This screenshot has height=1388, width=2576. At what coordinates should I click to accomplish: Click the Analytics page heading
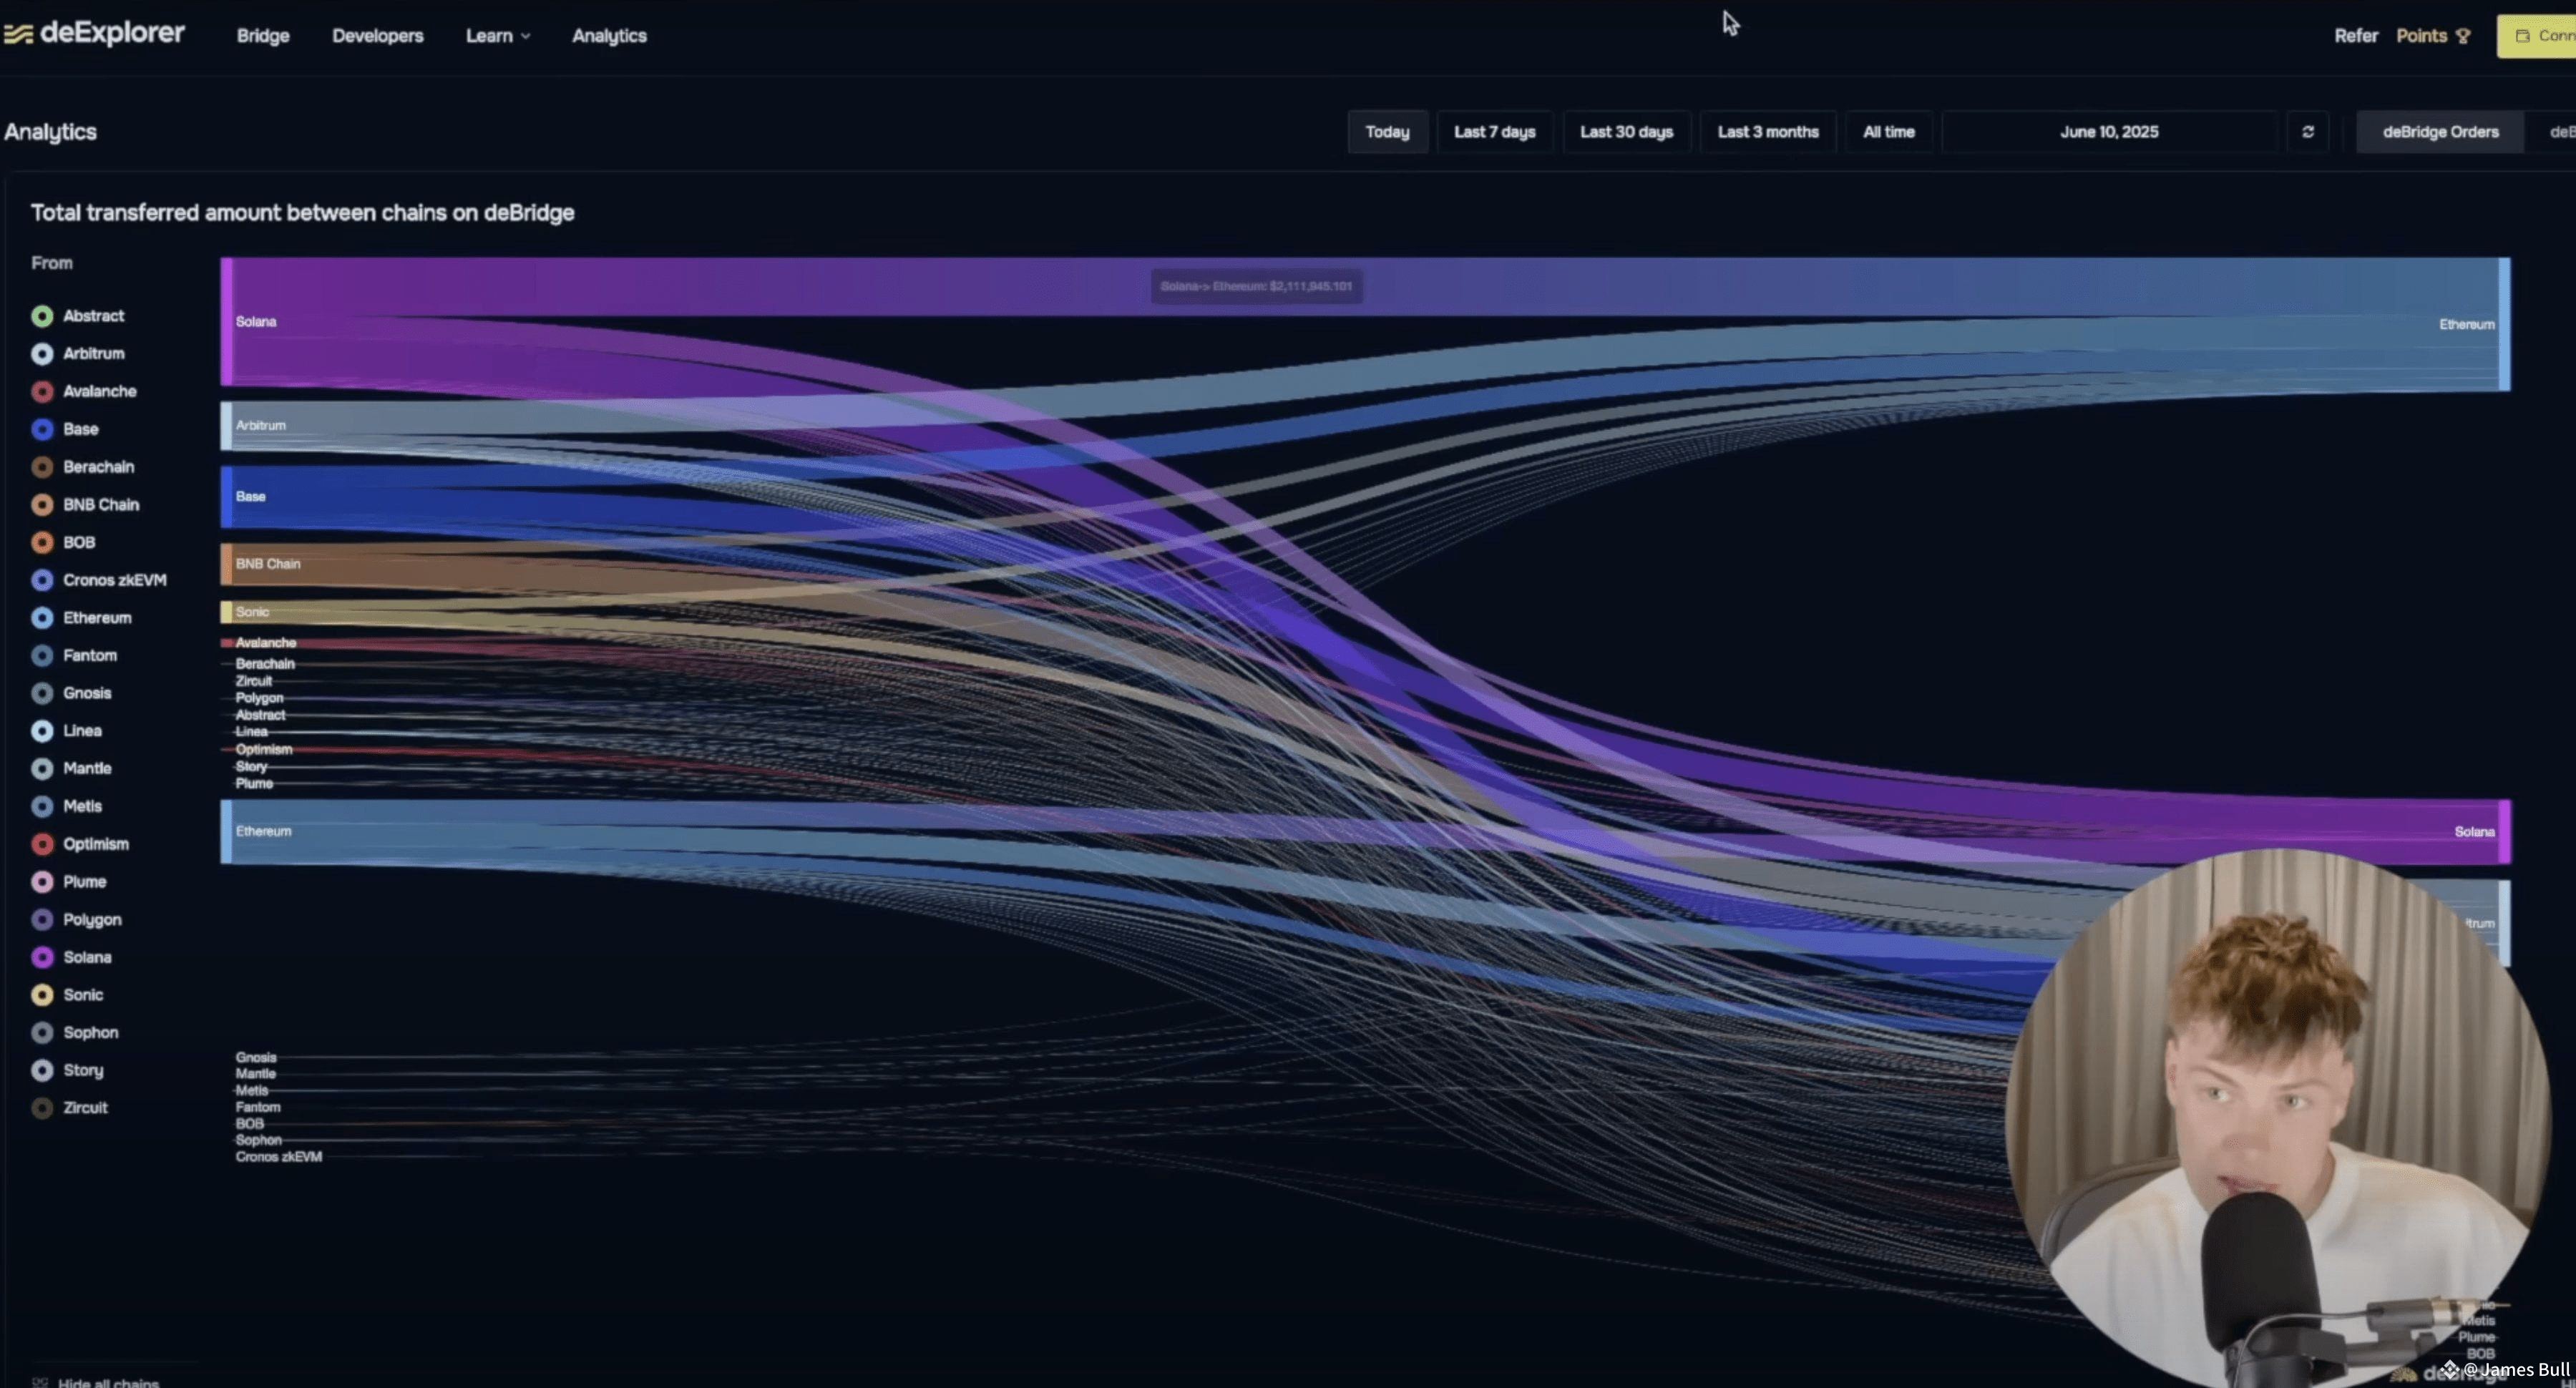[x=50, y=132]
